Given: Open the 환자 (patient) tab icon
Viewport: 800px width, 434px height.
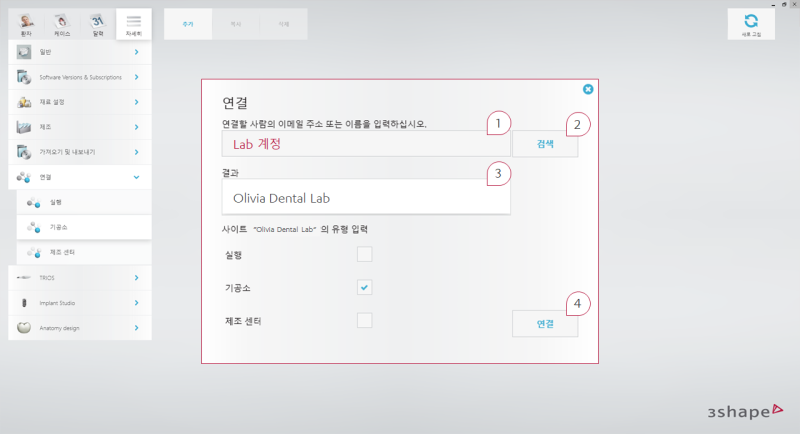Looking at the screenshot, I should coord(26,21).
